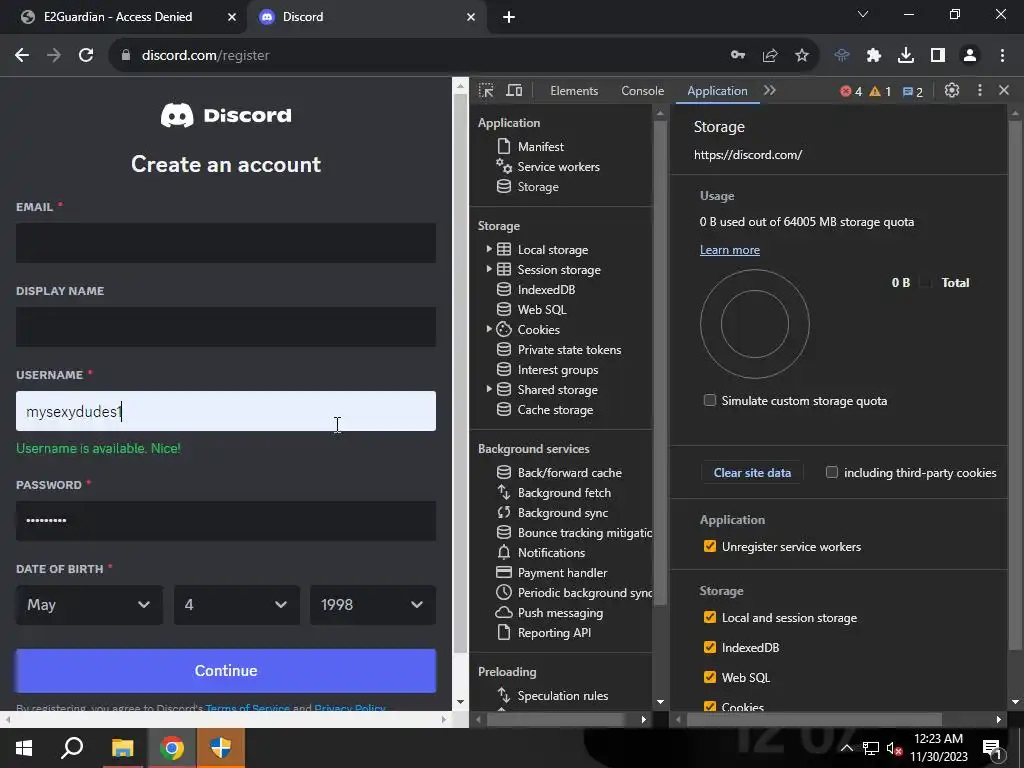
Task: Click the Password input field
Action: coord(226,520)
